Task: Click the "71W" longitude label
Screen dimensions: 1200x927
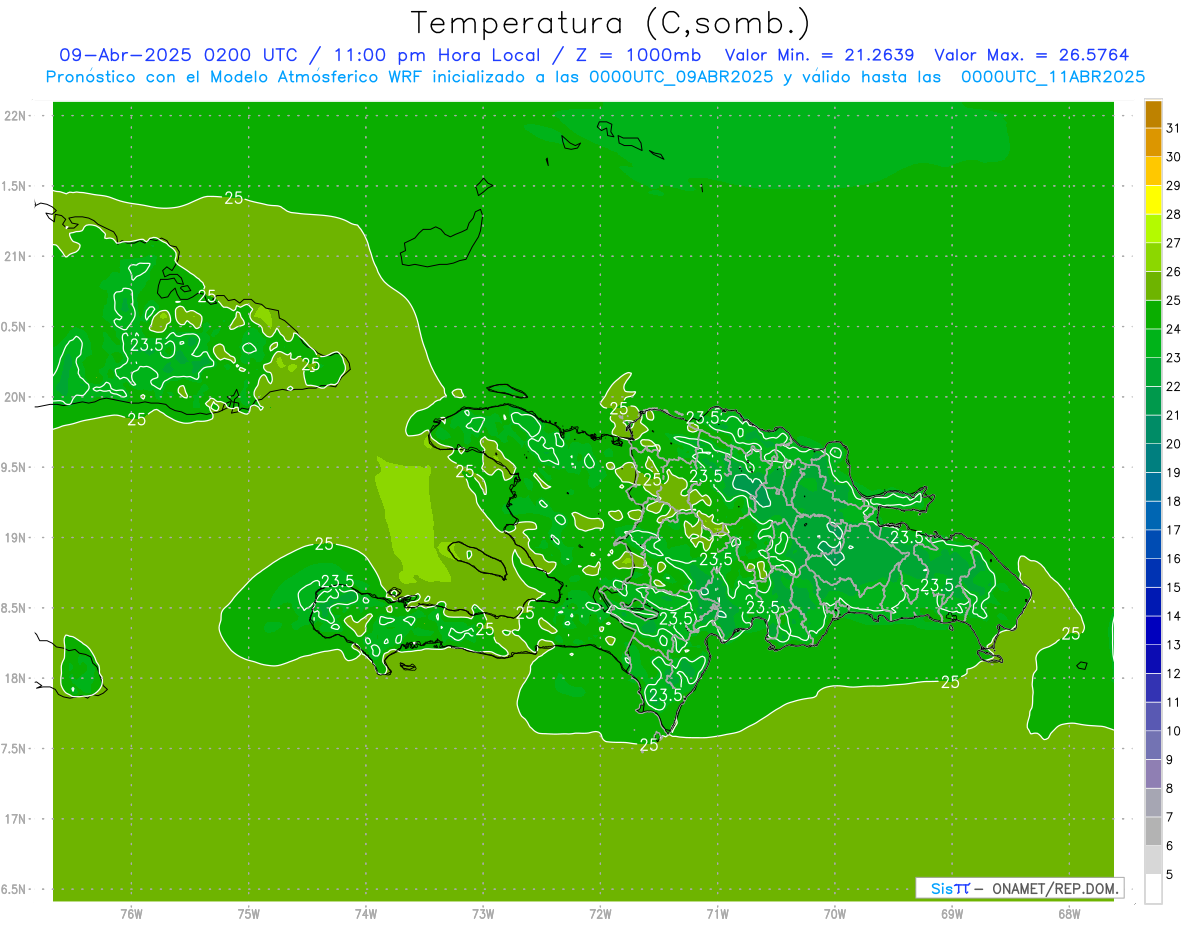Action: (x=717, y=914)
